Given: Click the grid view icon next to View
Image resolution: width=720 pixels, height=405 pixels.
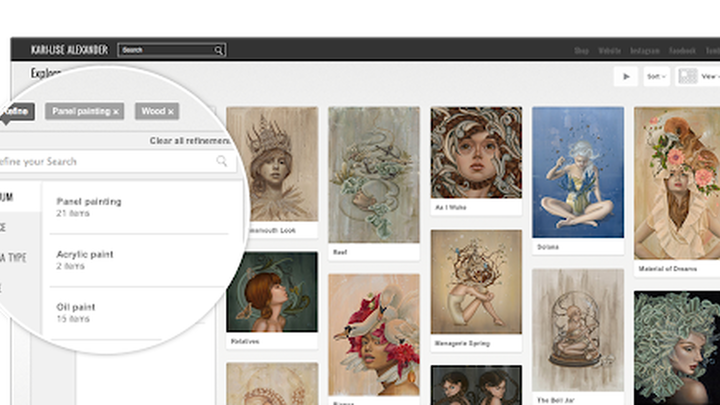Looking at the screenshot, I should [x=687, y=76].
